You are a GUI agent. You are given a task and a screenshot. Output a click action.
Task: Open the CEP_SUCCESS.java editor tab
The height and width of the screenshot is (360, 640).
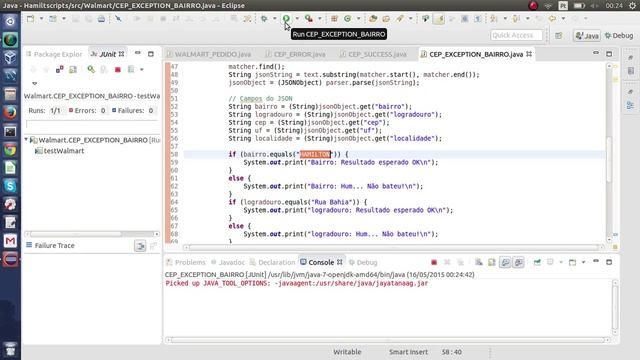coord(373,54)
